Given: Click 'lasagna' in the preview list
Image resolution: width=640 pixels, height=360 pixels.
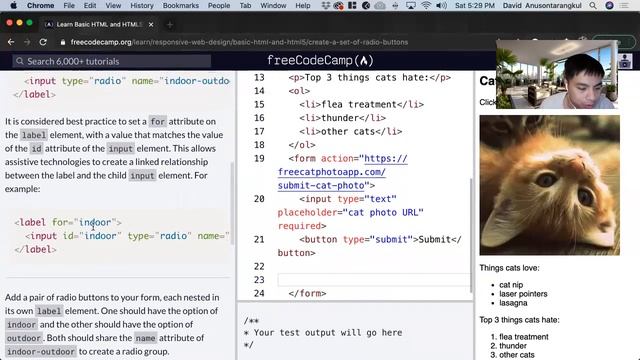Looking at the screenshot, I should (513, 303).
